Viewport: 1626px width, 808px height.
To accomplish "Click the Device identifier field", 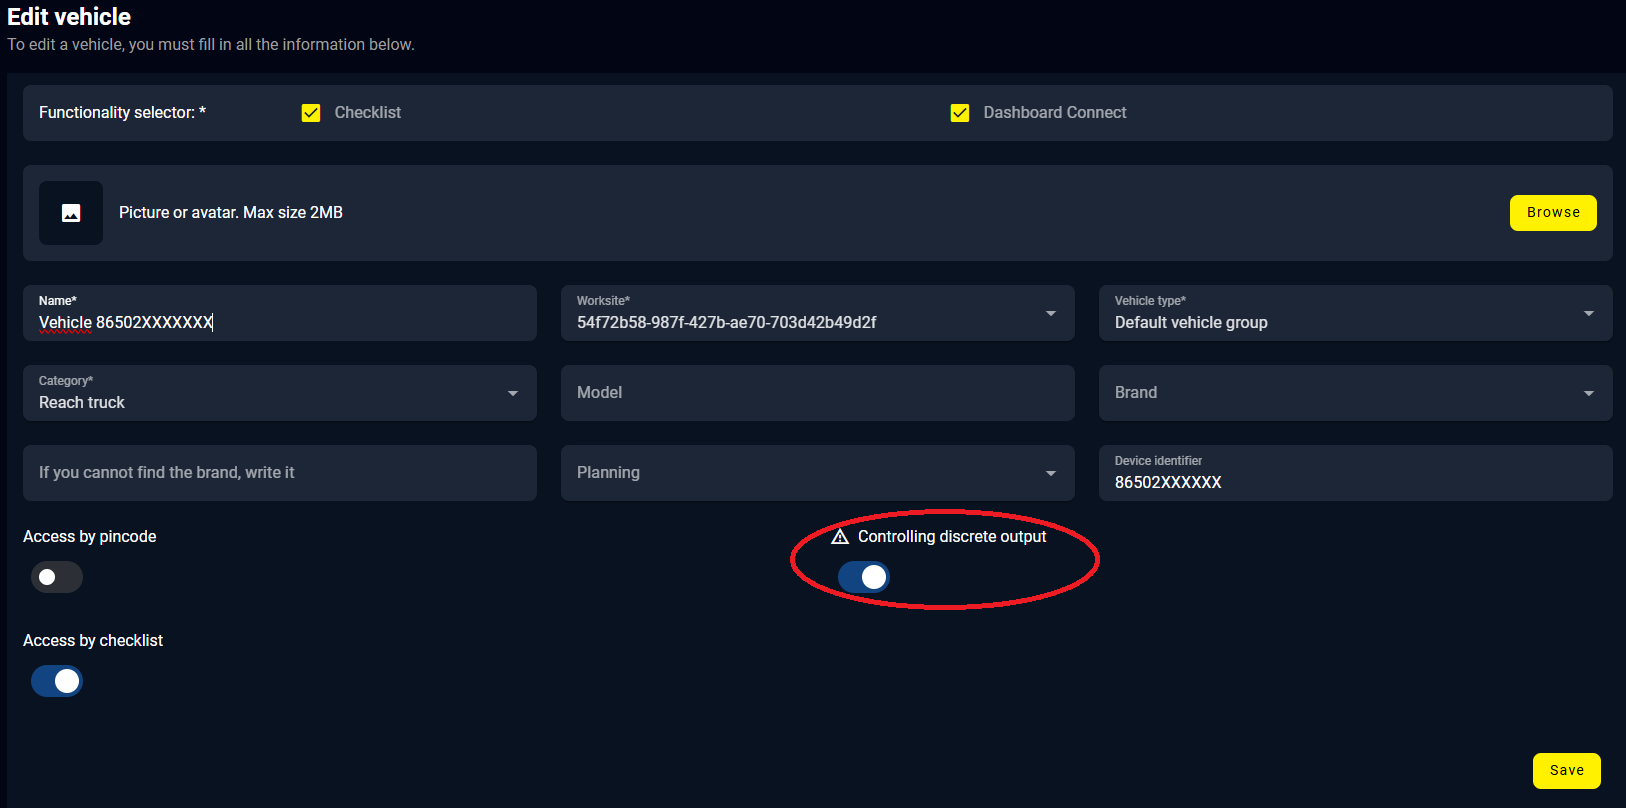I will click(1355, 482).
